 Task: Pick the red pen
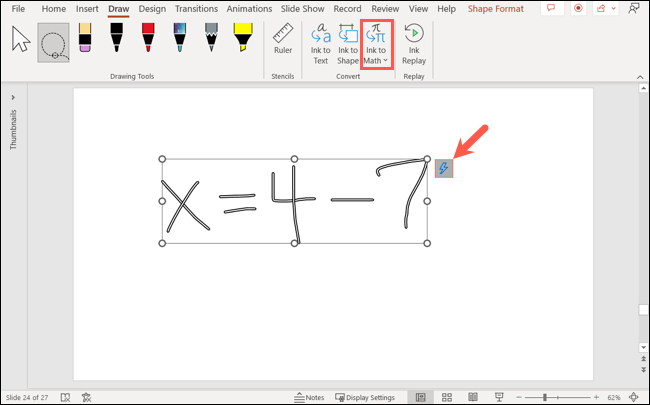click(149, 38)
